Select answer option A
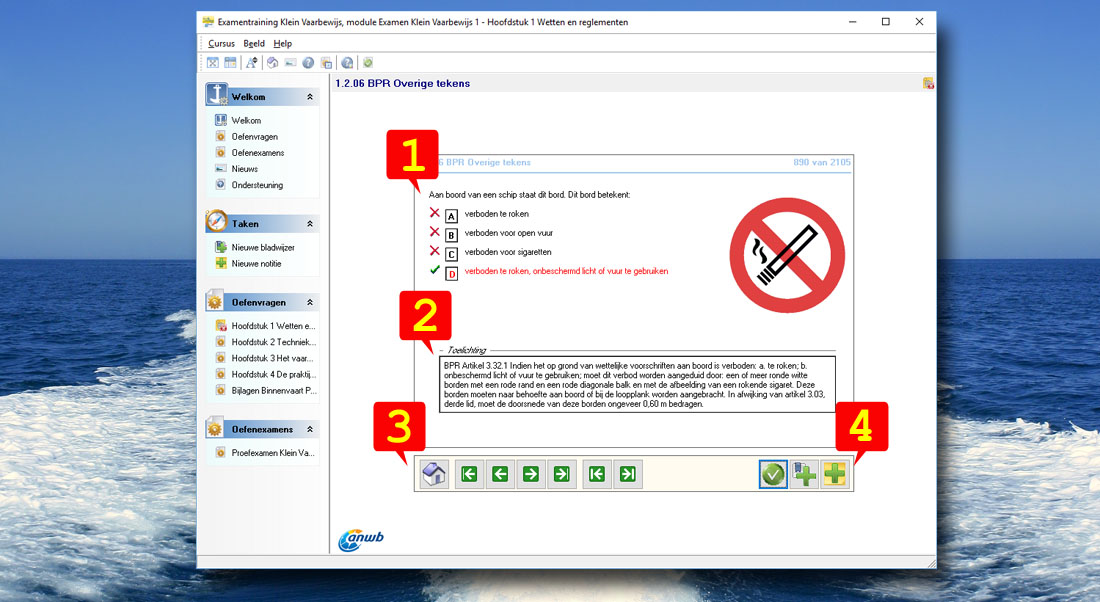 (451, 215)
